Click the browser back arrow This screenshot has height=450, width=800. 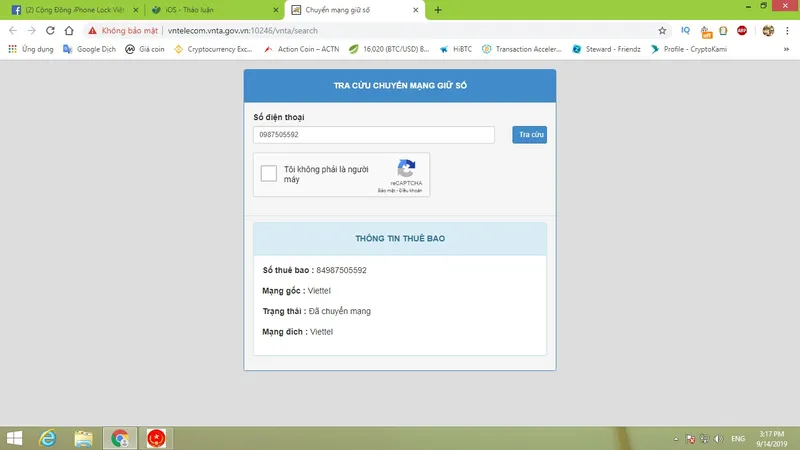pos(13,30)
